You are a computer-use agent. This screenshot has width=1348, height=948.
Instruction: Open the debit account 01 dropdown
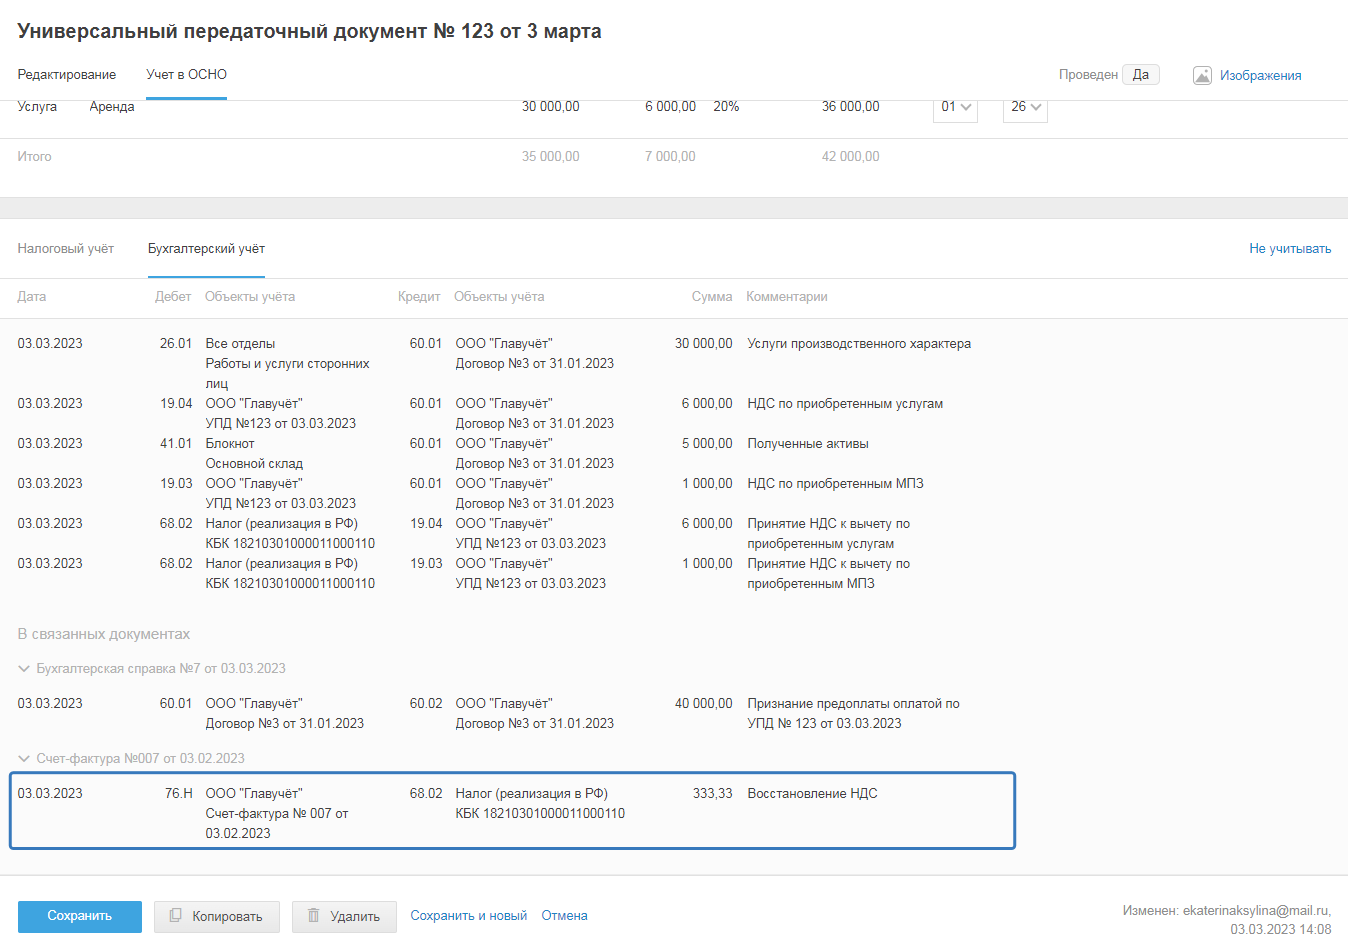click(955, 107)
